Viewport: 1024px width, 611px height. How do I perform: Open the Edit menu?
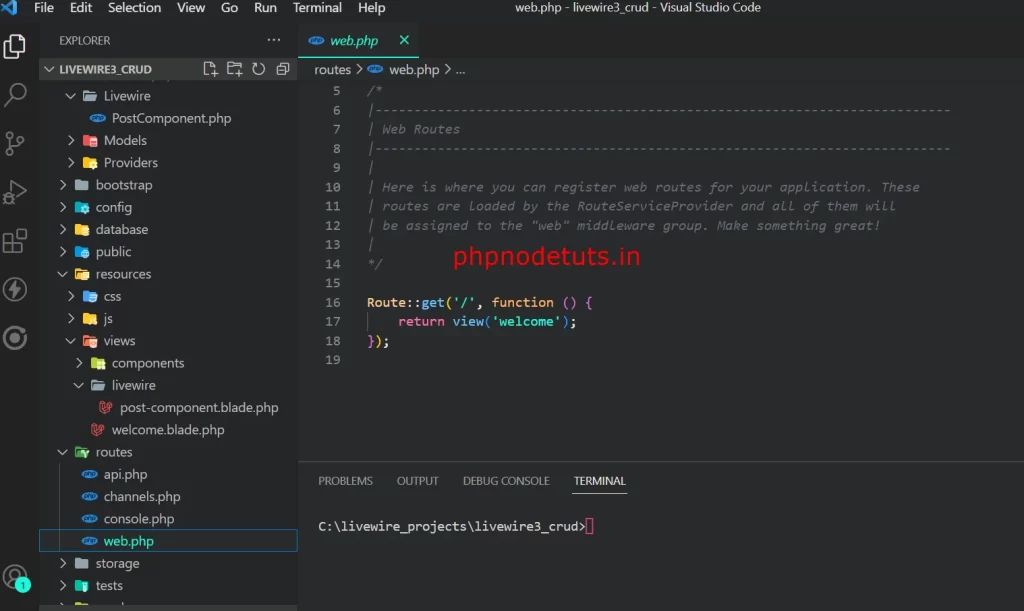pos(81,8)
